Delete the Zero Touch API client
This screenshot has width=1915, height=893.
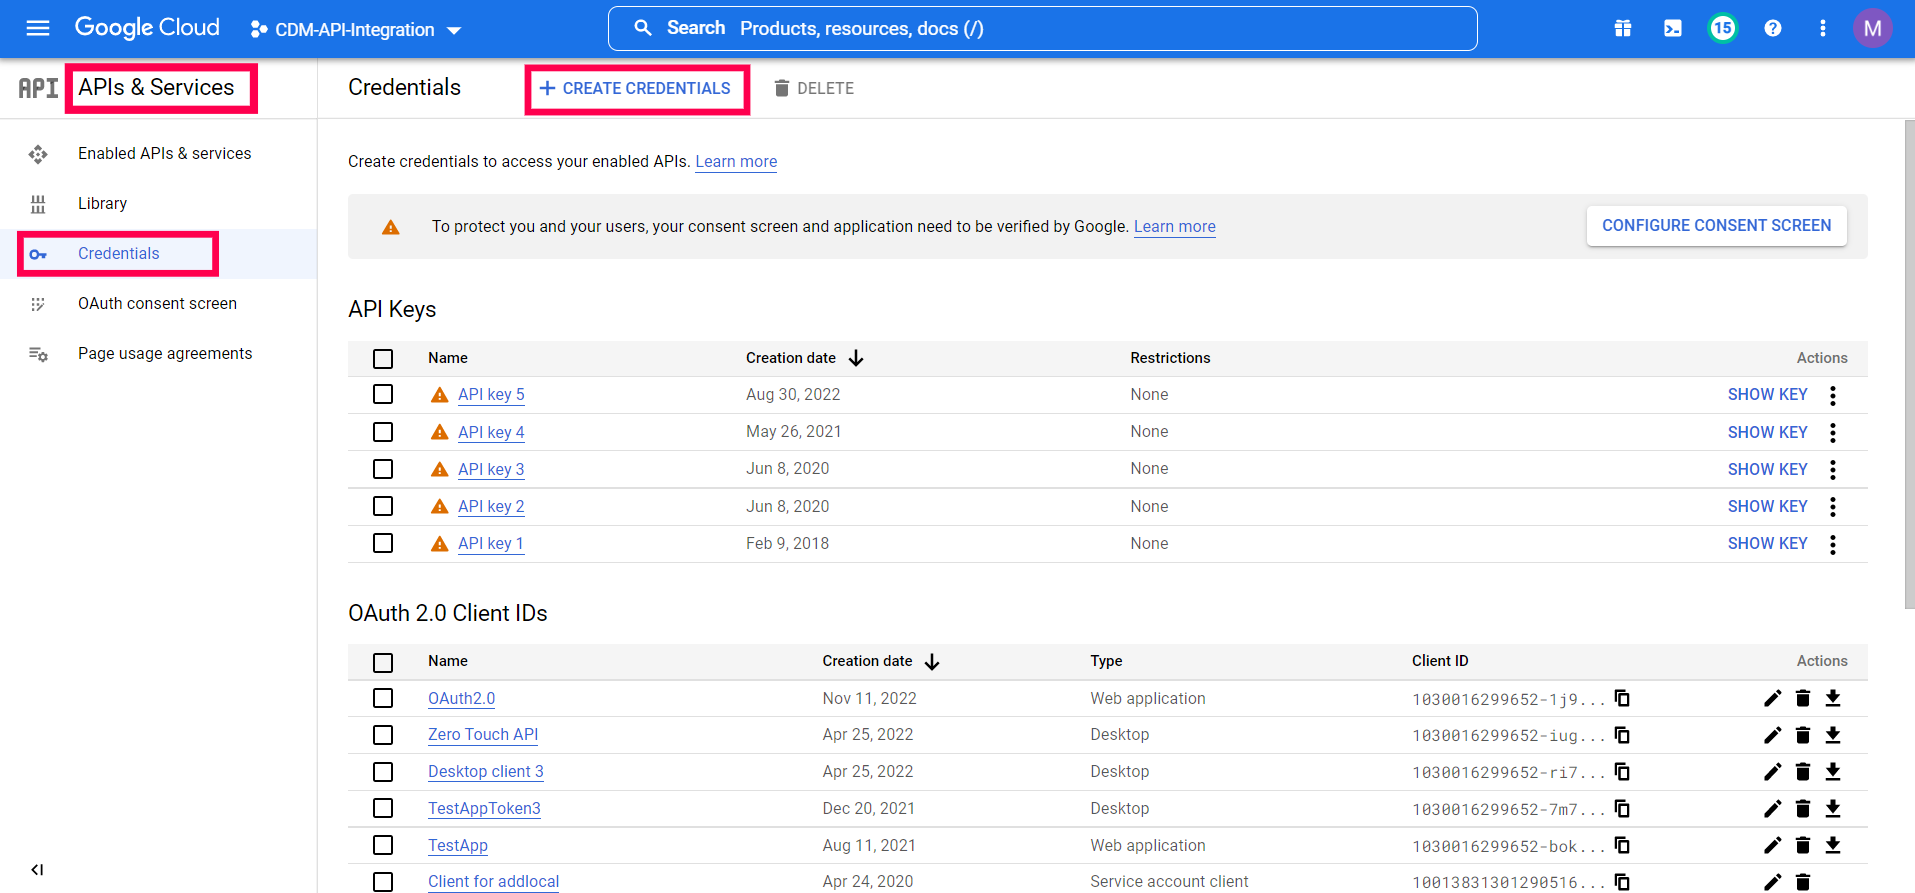point(1803,735)
